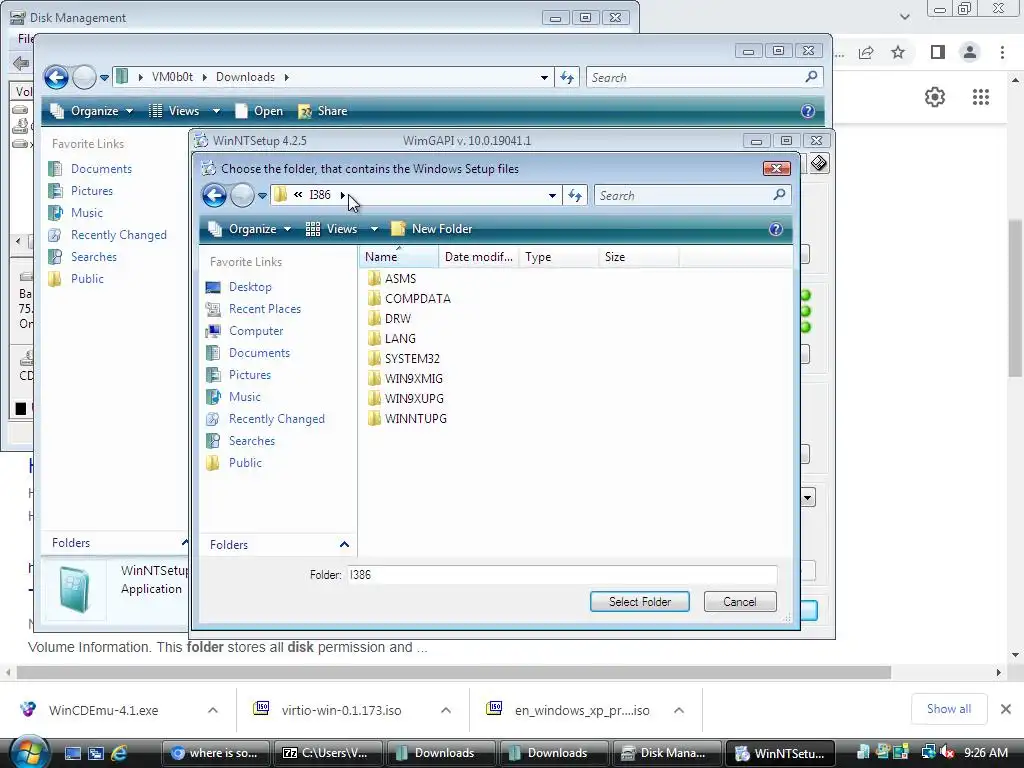This screenshot has height=768, width=1024.
Task: Click the Select Folder button
Action: tap(639, 601)
